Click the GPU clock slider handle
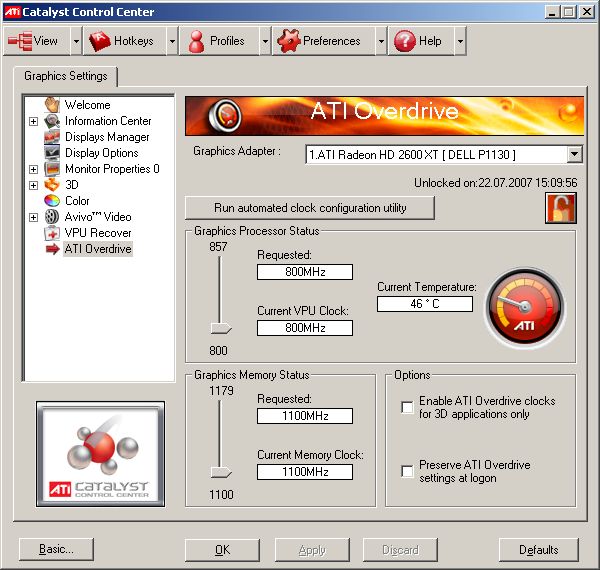 221,328
